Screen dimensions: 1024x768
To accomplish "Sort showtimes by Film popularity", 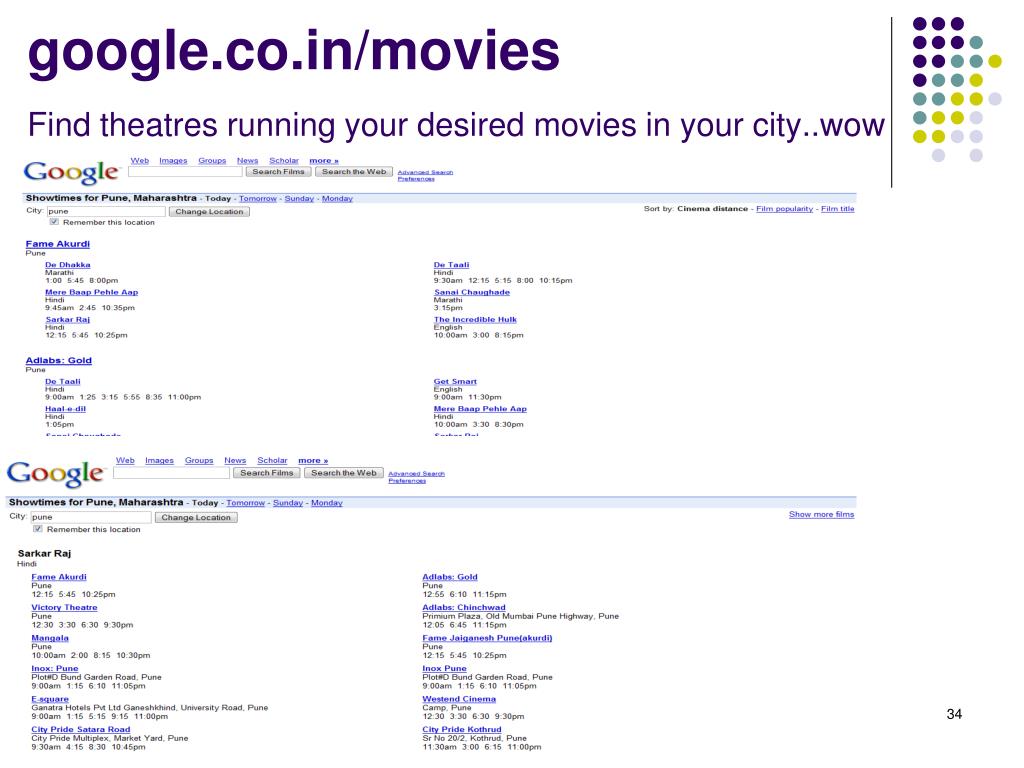I will 784,209.
